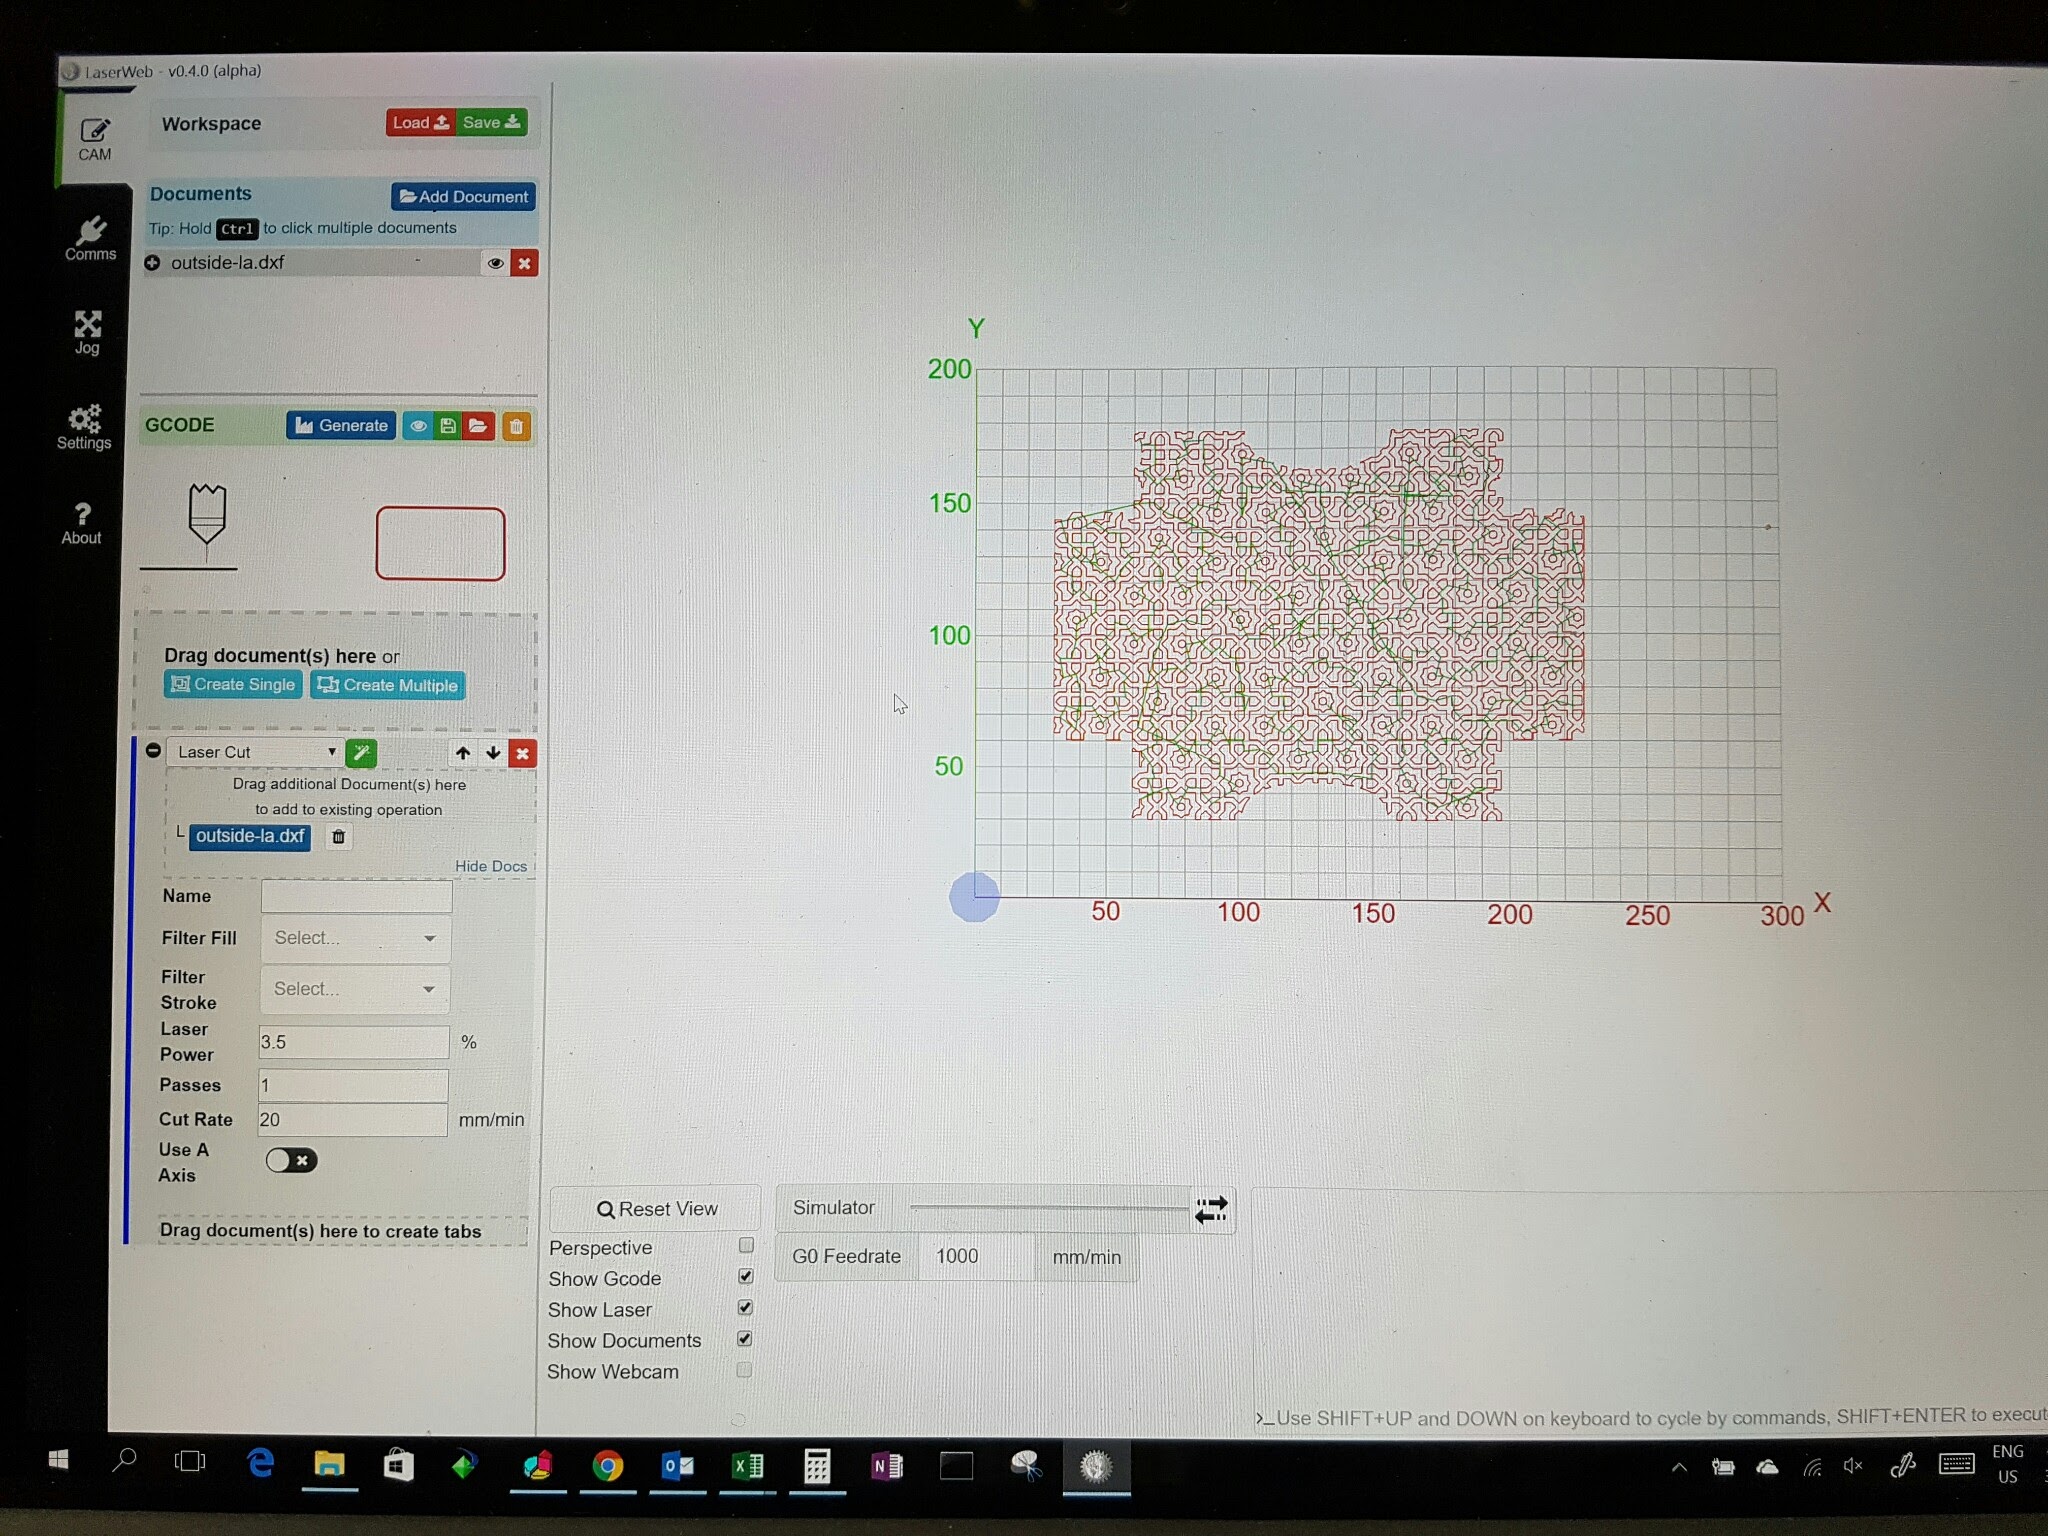Click the simulator swap arrows icon
Screen dimensions: 2048x1536
(1211, 1211)
